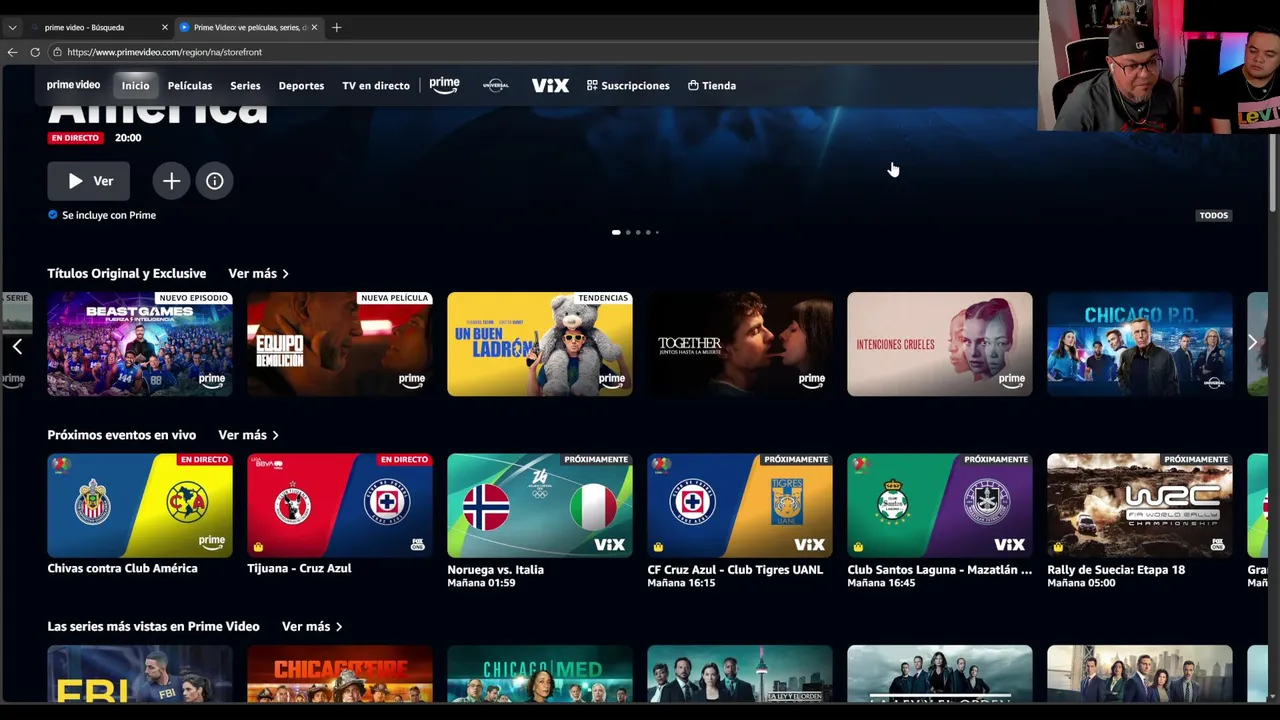
Task: Click 'Rally de Suecia: Etapa 18' title text
Action: click(x=1116, y=570)
